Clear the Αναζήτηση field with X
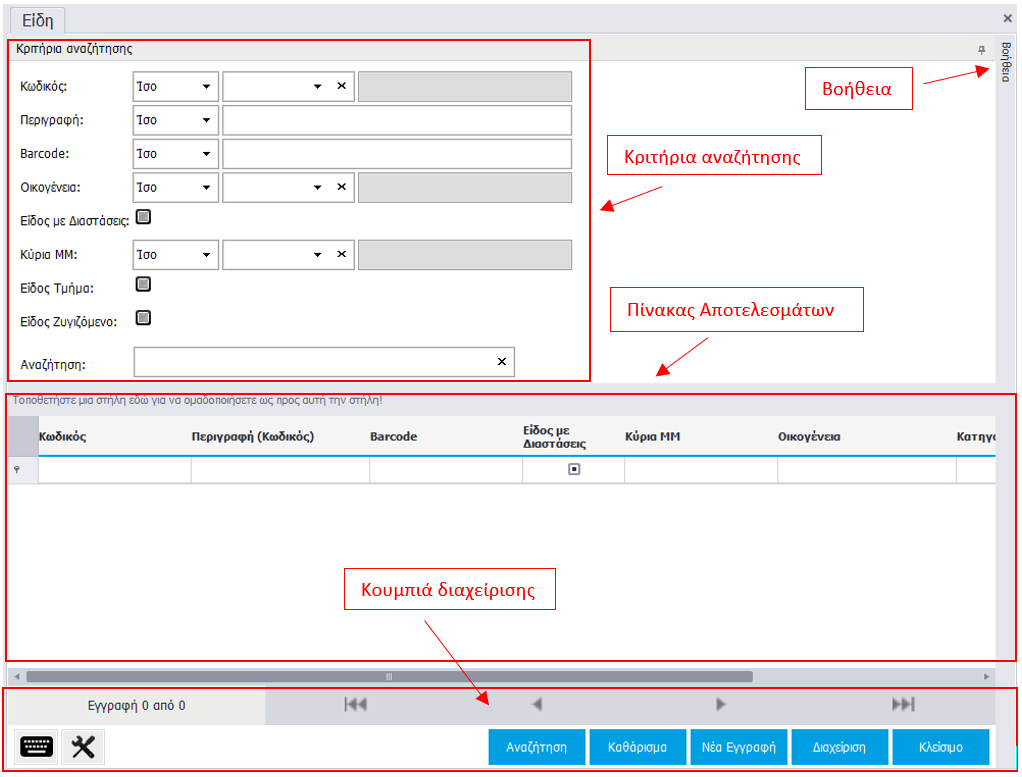 tap(502, 362)
